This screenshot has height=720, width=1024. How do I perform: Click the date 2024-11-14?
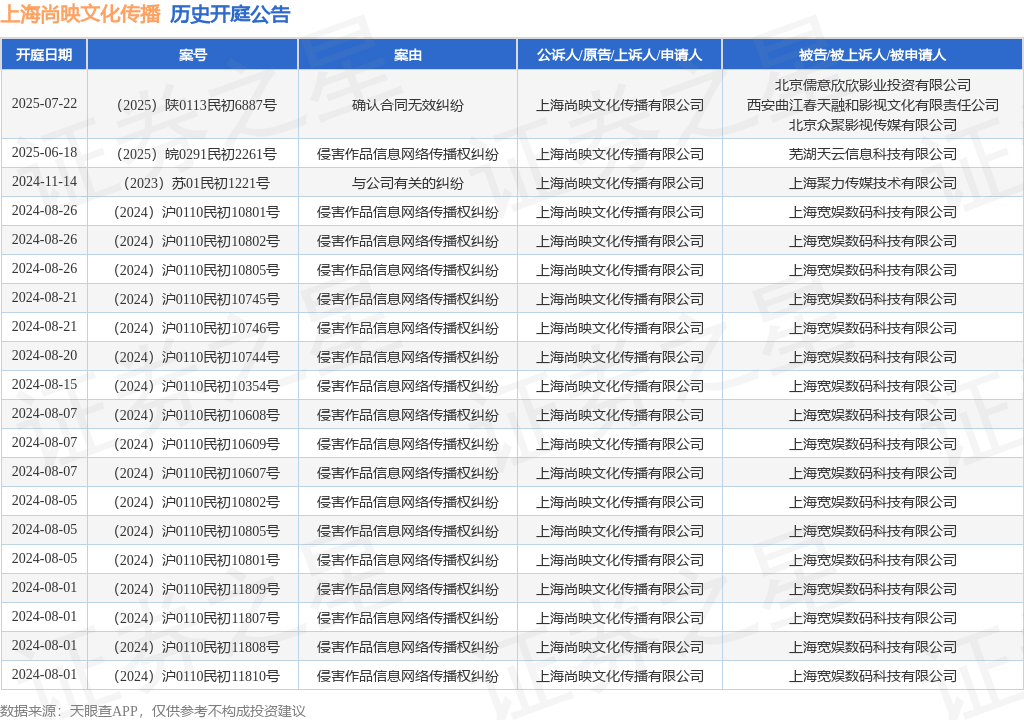click(44, 181)
